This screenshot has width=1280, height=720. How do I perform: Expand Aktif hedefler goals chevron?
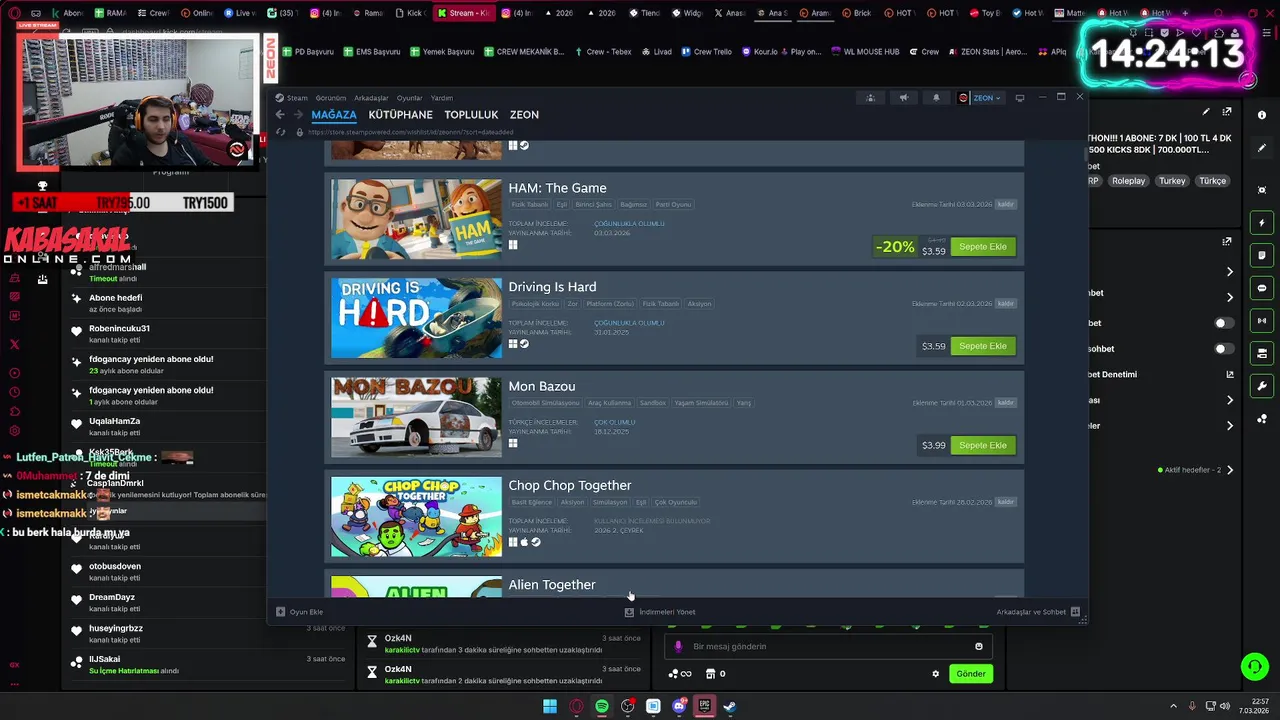point(1230,470)
